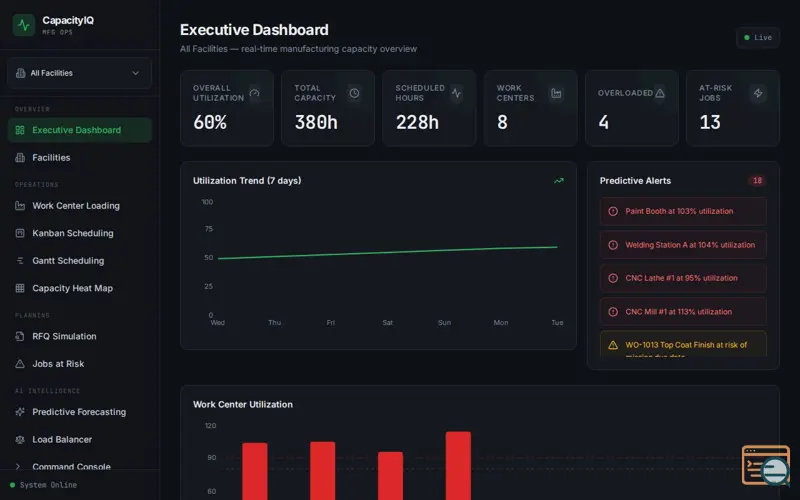Click the Kanban Scheduling board icon
This screenshot has width=800, height=500.
click(x=20, y=233)
